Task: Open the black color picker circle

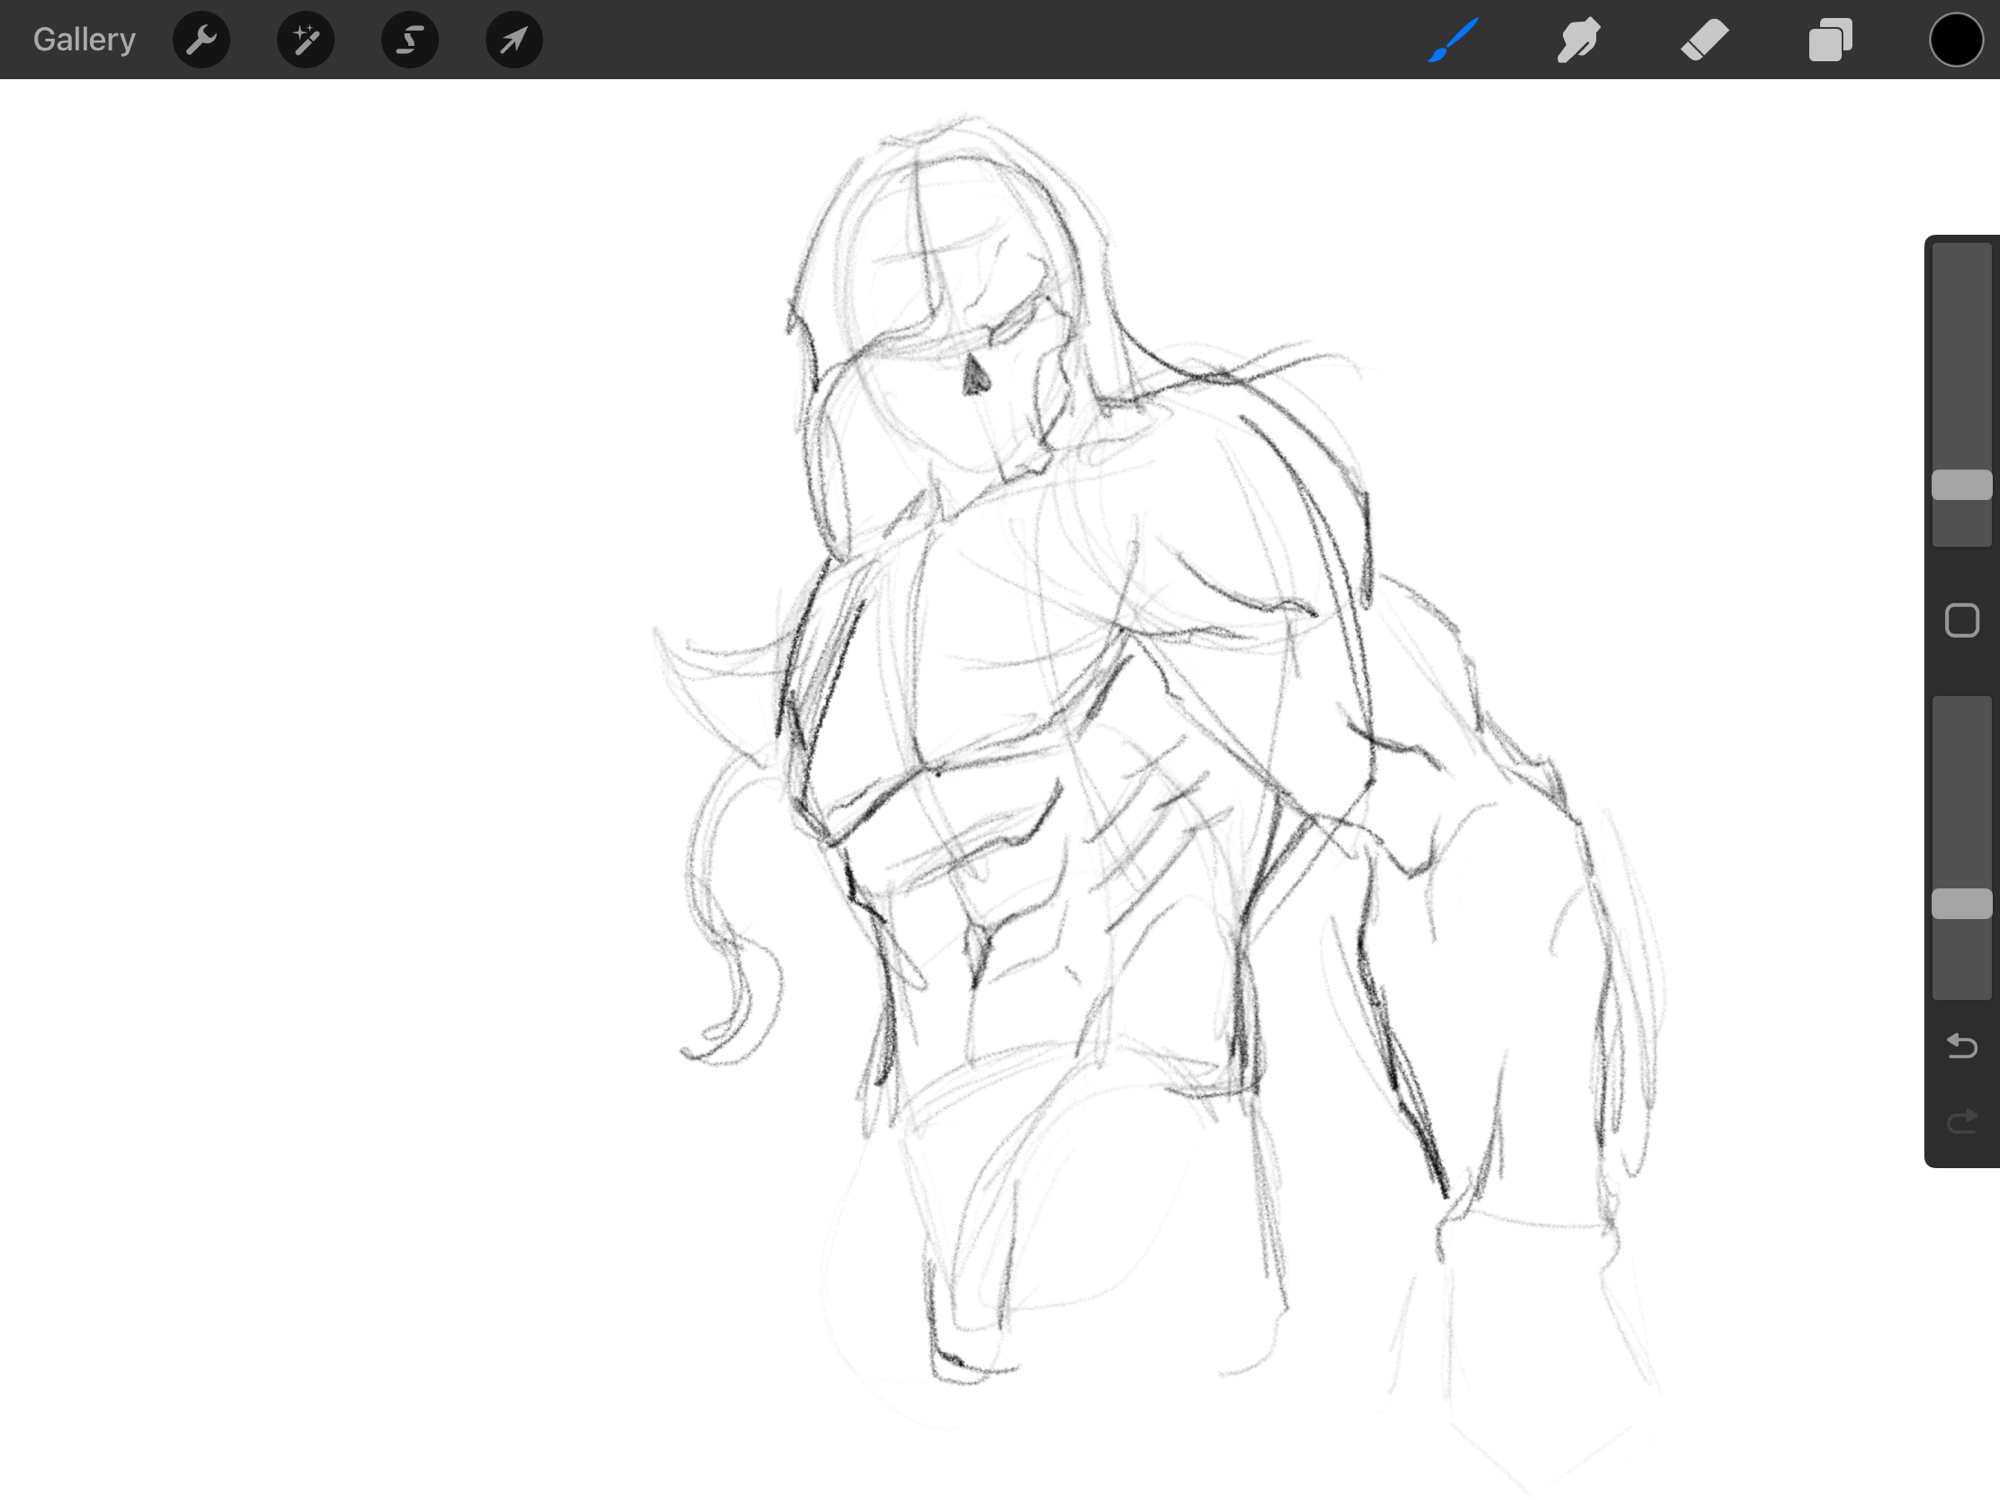Action: point(1955,40)
